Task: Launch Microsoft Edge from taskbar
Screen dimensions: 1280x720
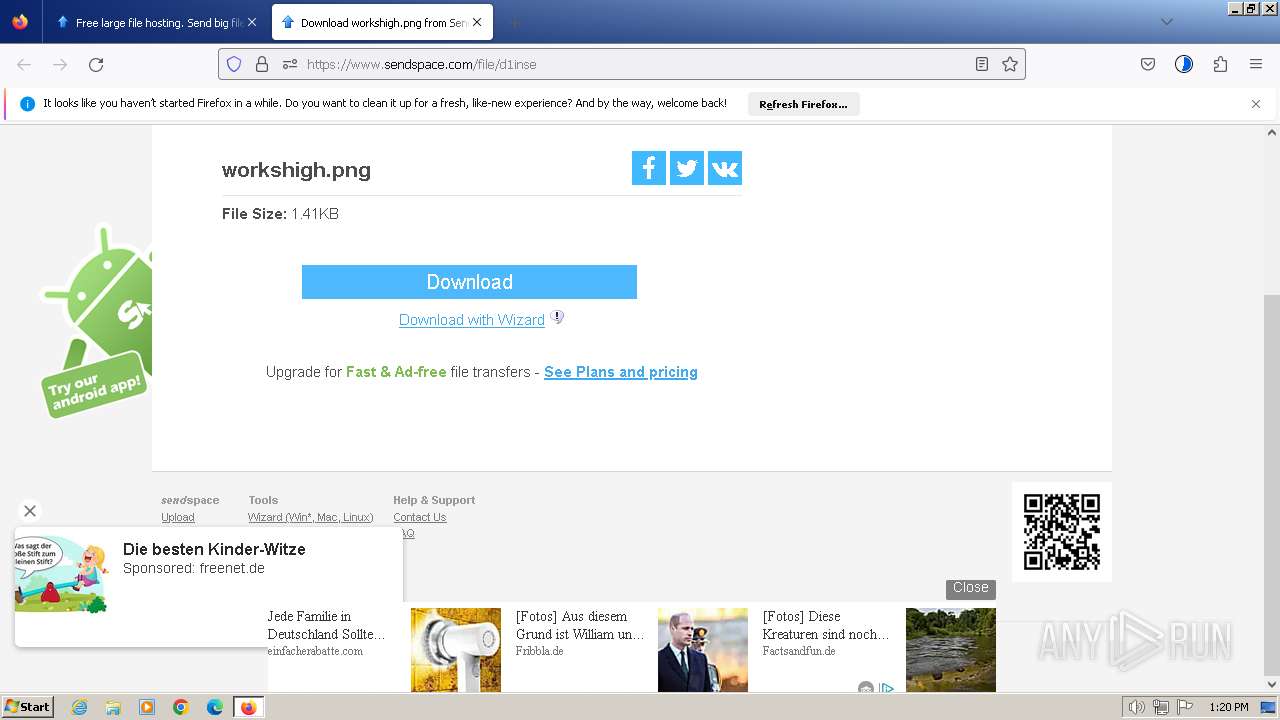Action: [x=215, y=707]
